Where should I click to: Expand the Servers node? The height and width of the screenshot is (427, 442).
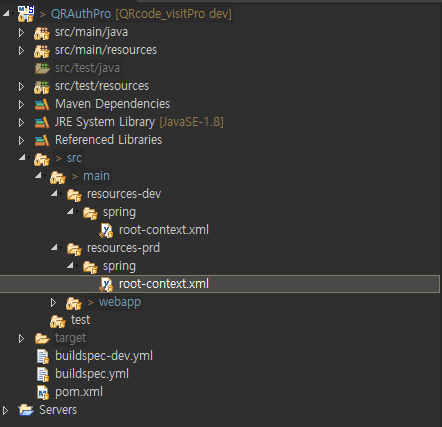pos(5,411)
